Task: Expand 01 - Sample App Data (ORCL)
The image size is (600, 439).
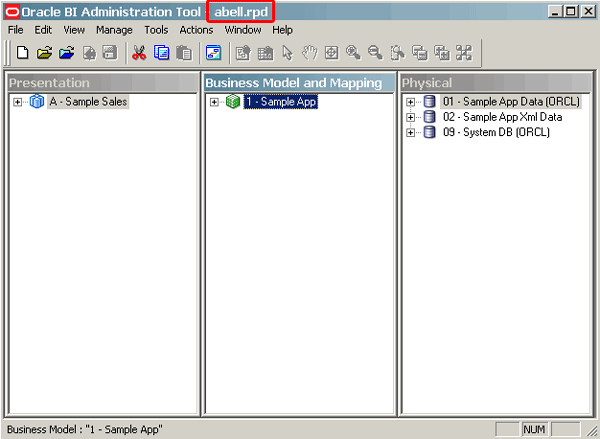Action: (x=411, y=102)
